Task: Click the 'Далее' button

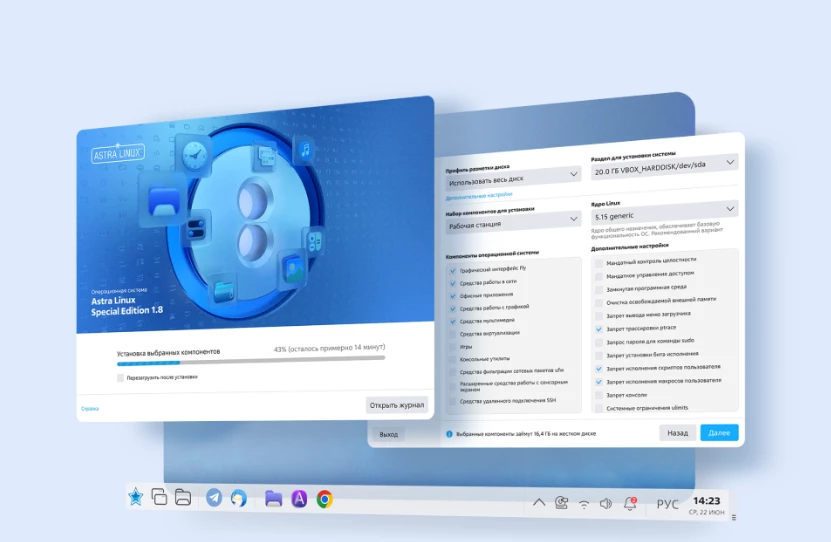Action: click(719, 433)
